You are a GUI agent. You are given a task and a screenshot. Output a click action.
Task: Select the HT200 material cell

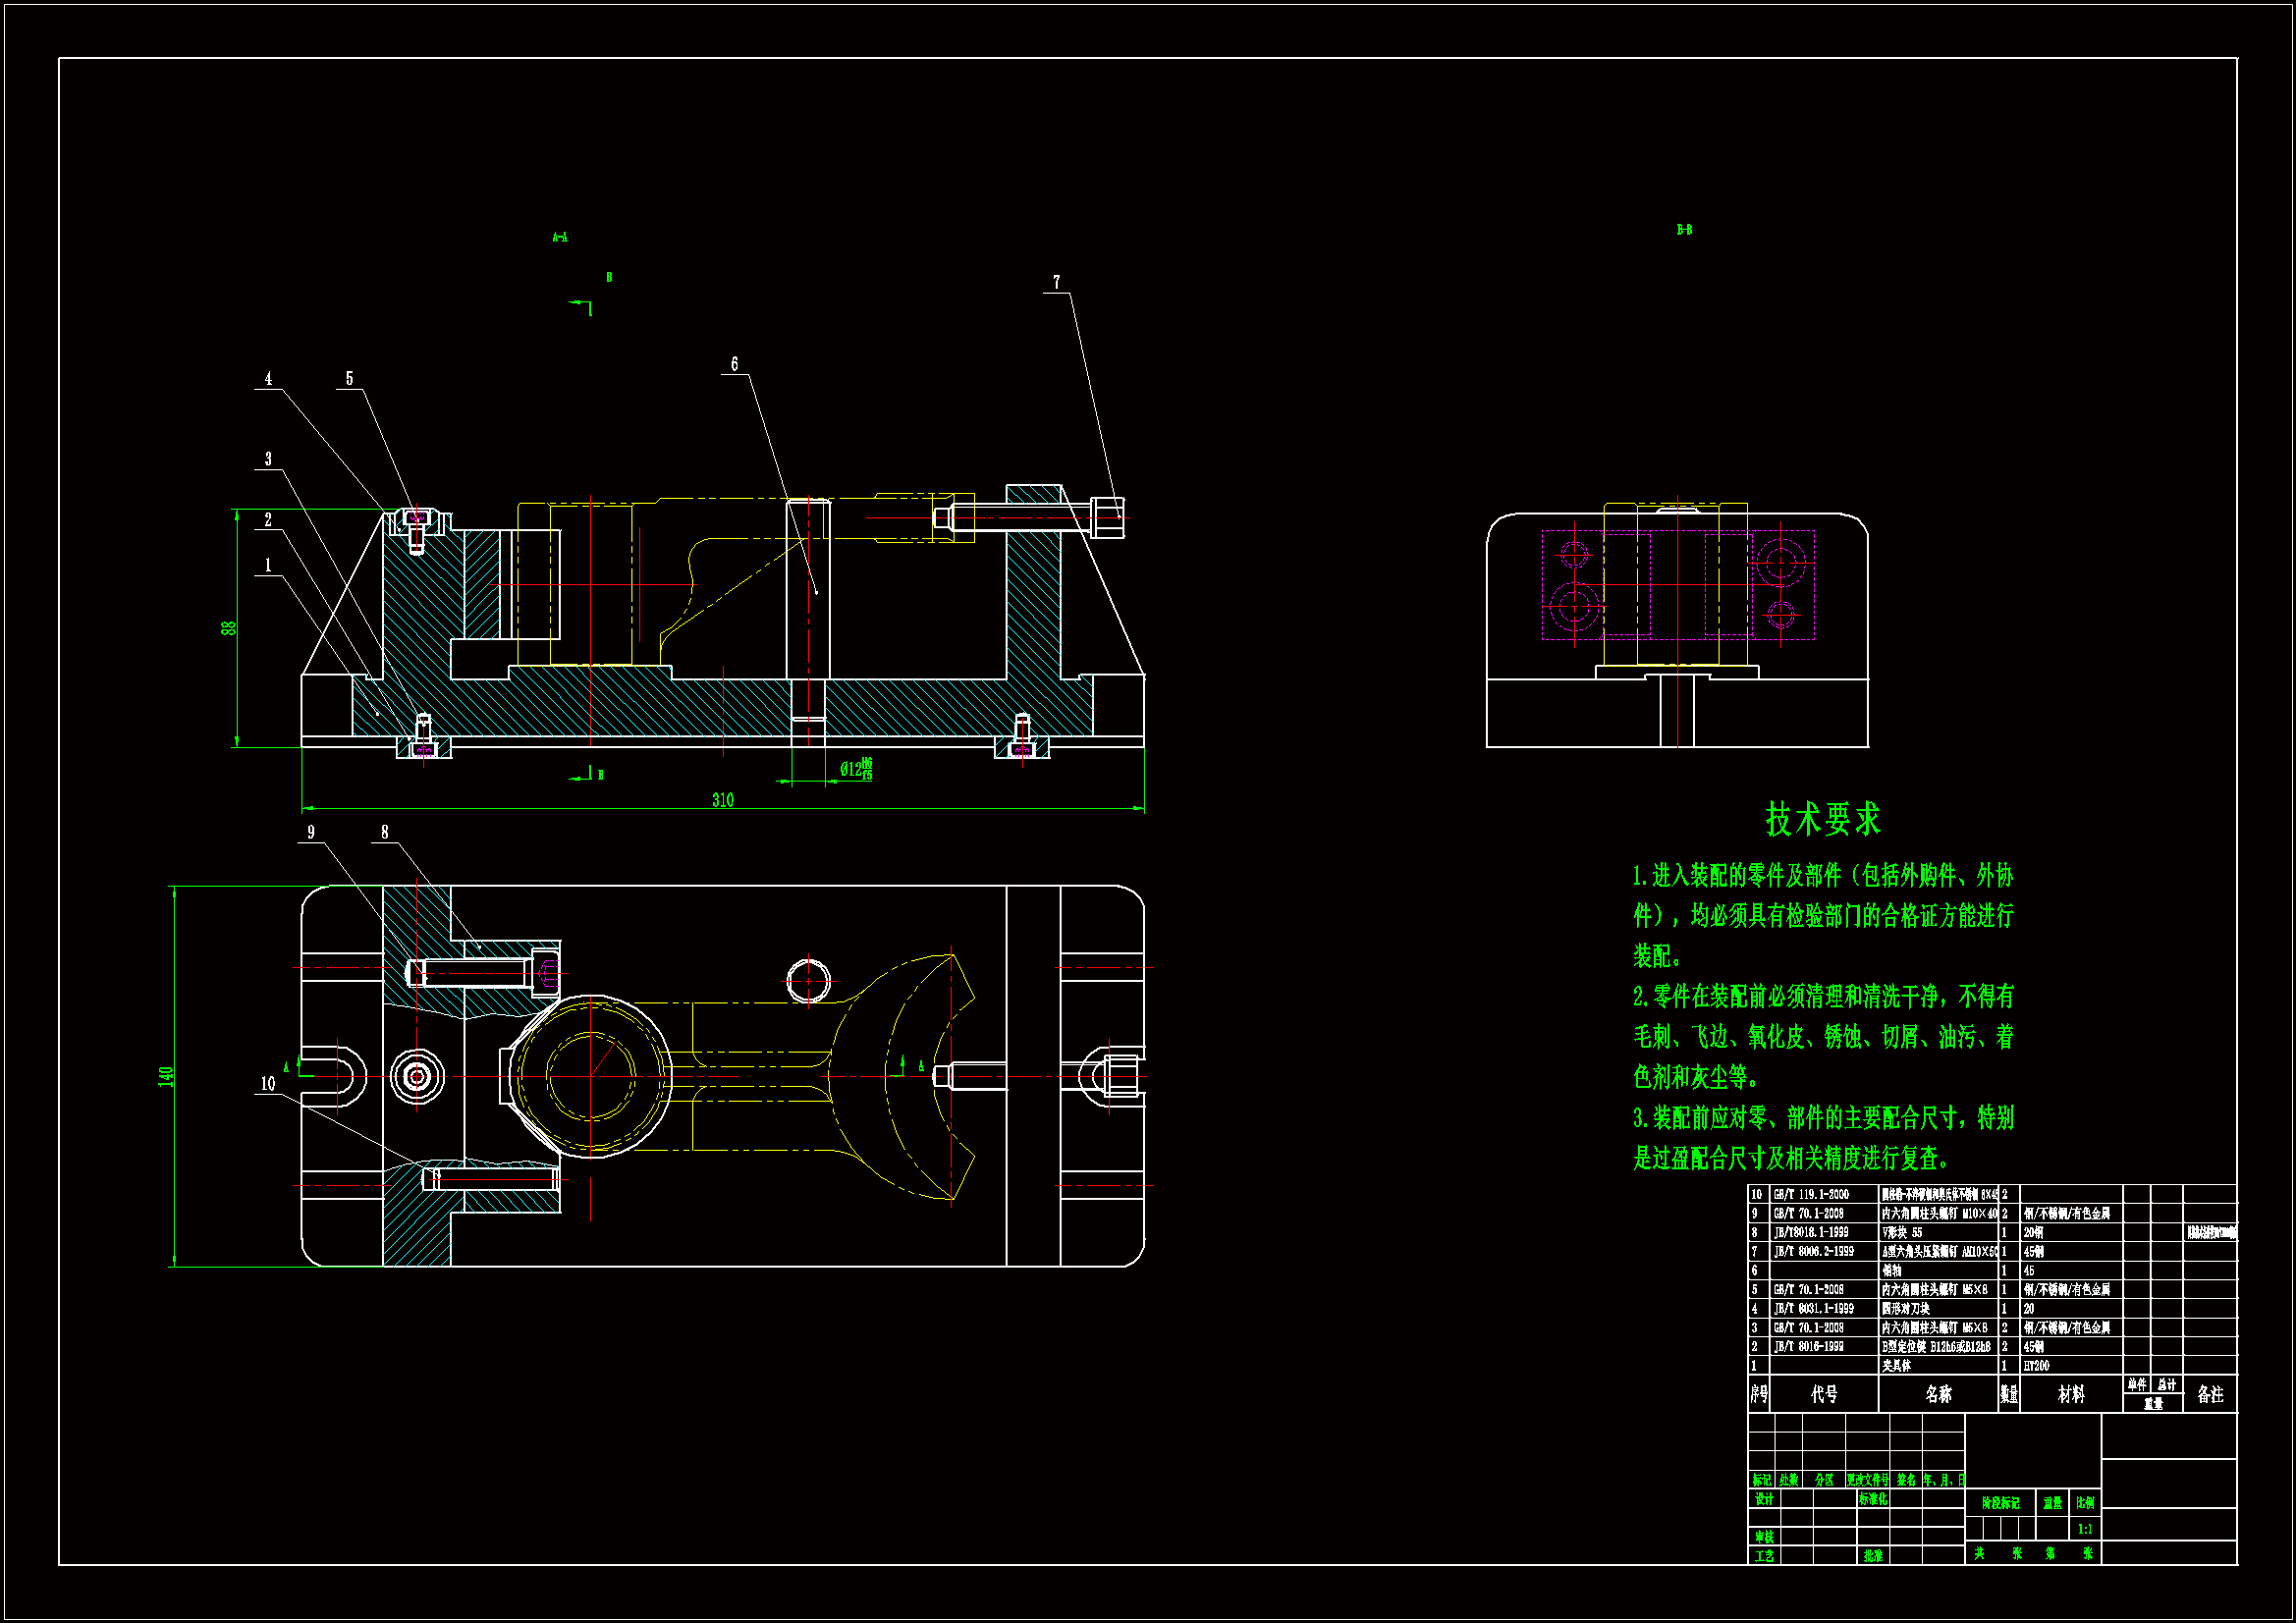click(x=2036, y=1366)
